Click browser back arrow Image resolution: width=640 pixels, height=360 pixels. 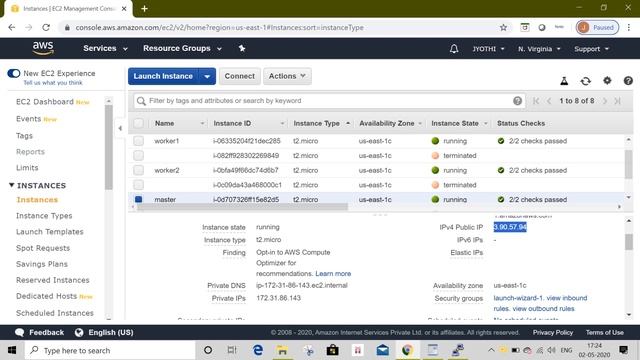[x=12, y=27]
